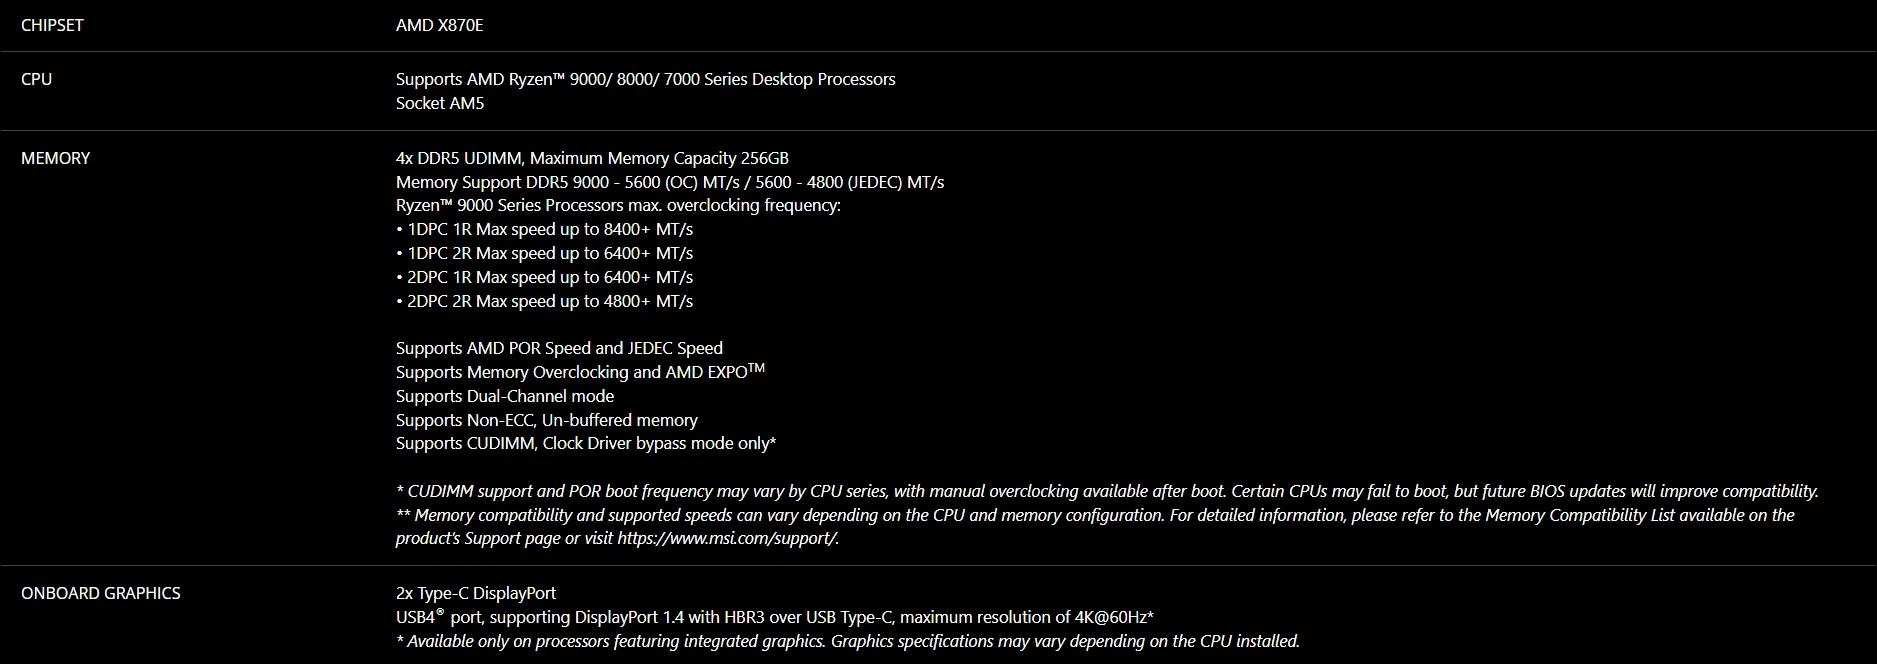Click the AMD EXPO memory overclocking line

tap(580, 372)
